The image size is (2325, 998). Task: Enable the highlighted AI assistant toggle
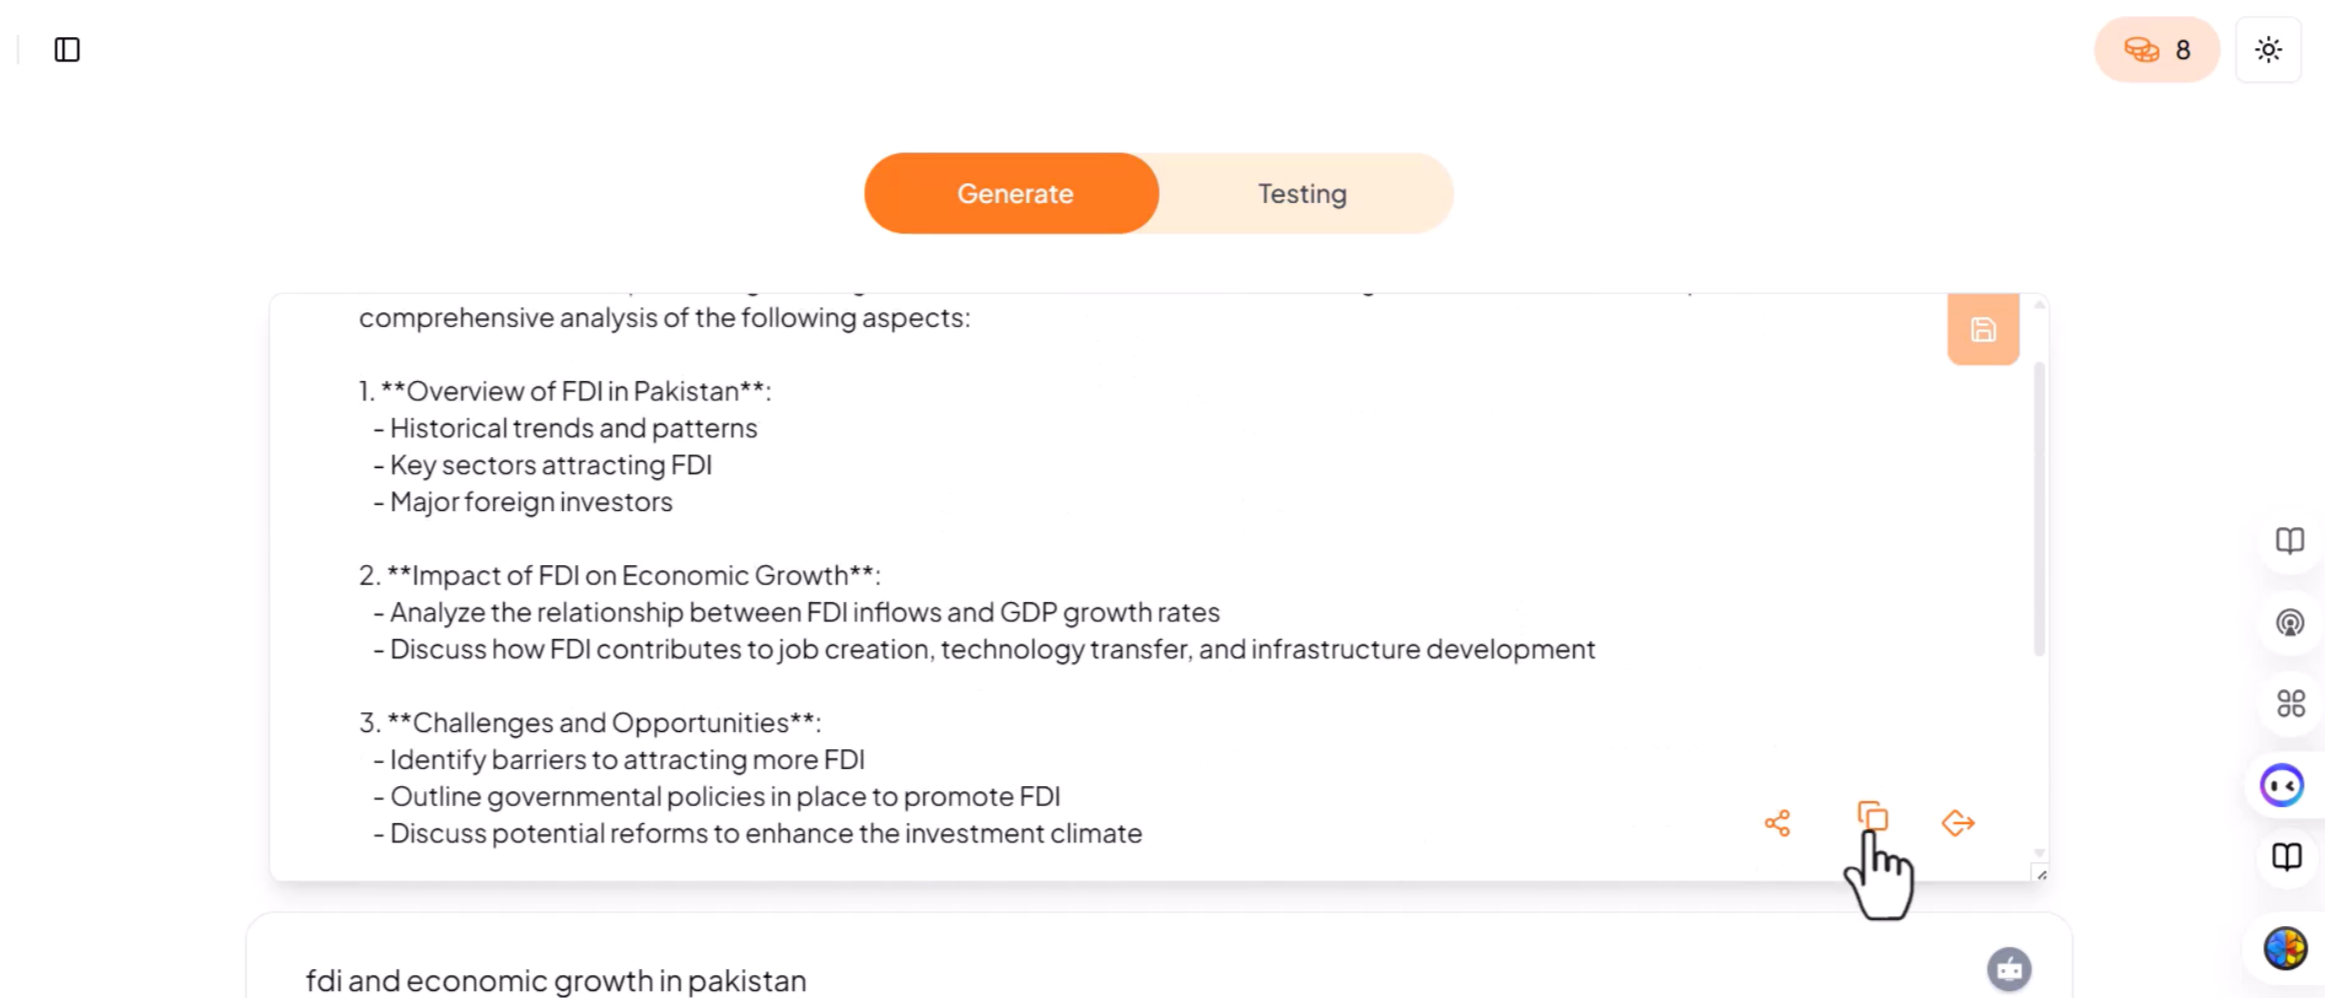click(x=2283, y=786)
